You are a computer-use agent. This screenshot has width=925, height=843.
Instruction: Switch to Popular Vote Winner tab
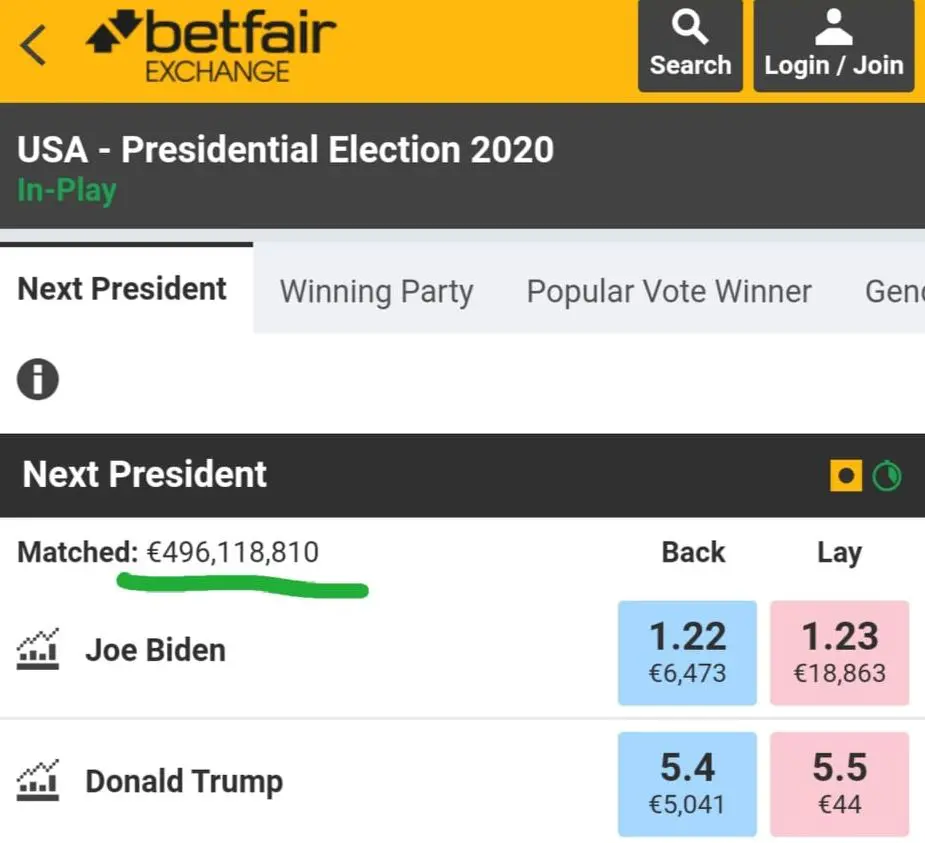(669, 291)
